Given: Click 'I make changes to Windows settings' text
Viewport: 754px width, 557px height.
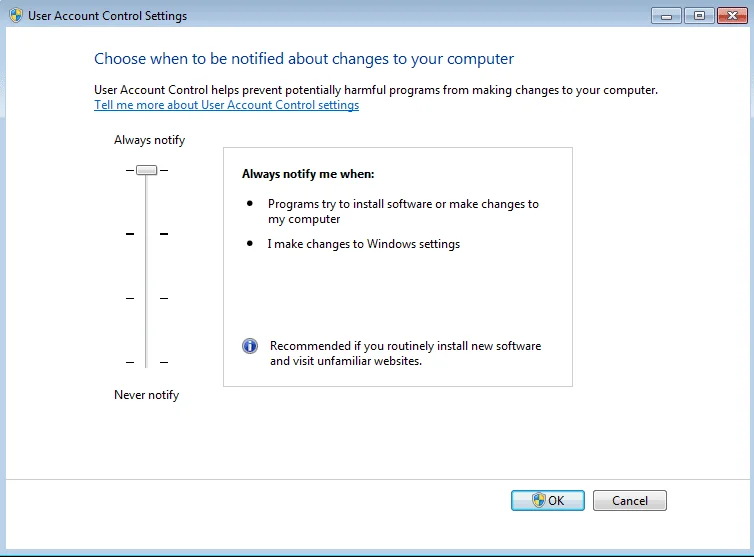Looking at the screenshot, I should (364, 244).
